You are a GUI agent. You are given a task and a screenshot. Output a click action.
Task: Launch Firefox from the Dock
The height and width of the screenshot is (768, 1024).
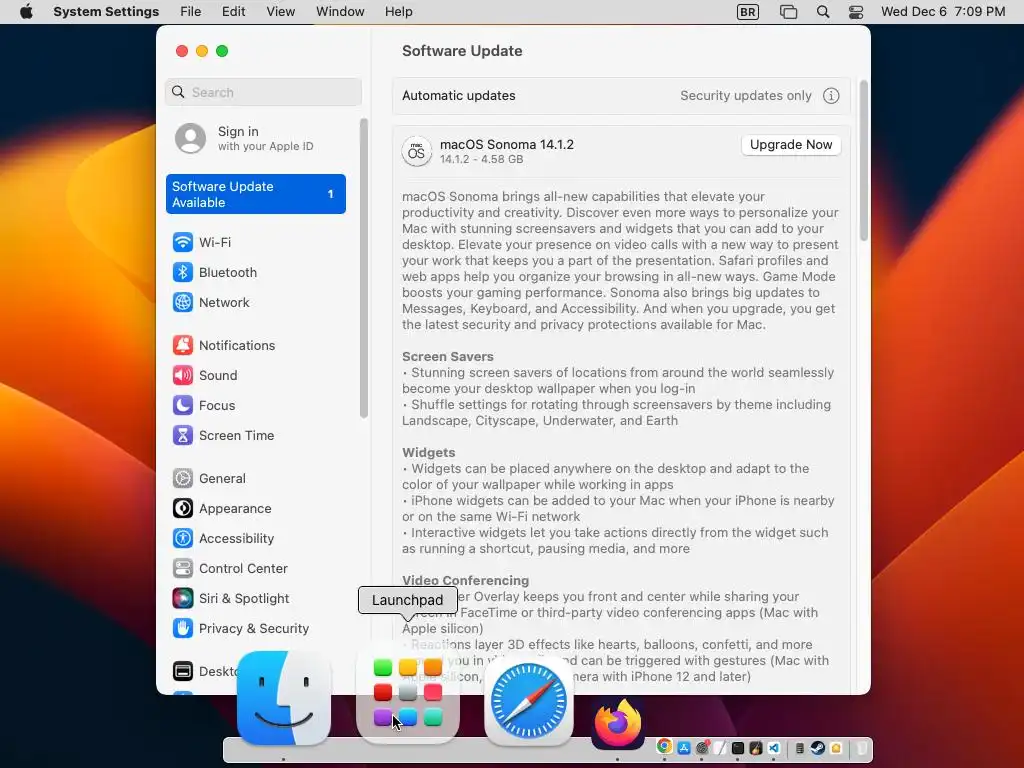(618, 723)
